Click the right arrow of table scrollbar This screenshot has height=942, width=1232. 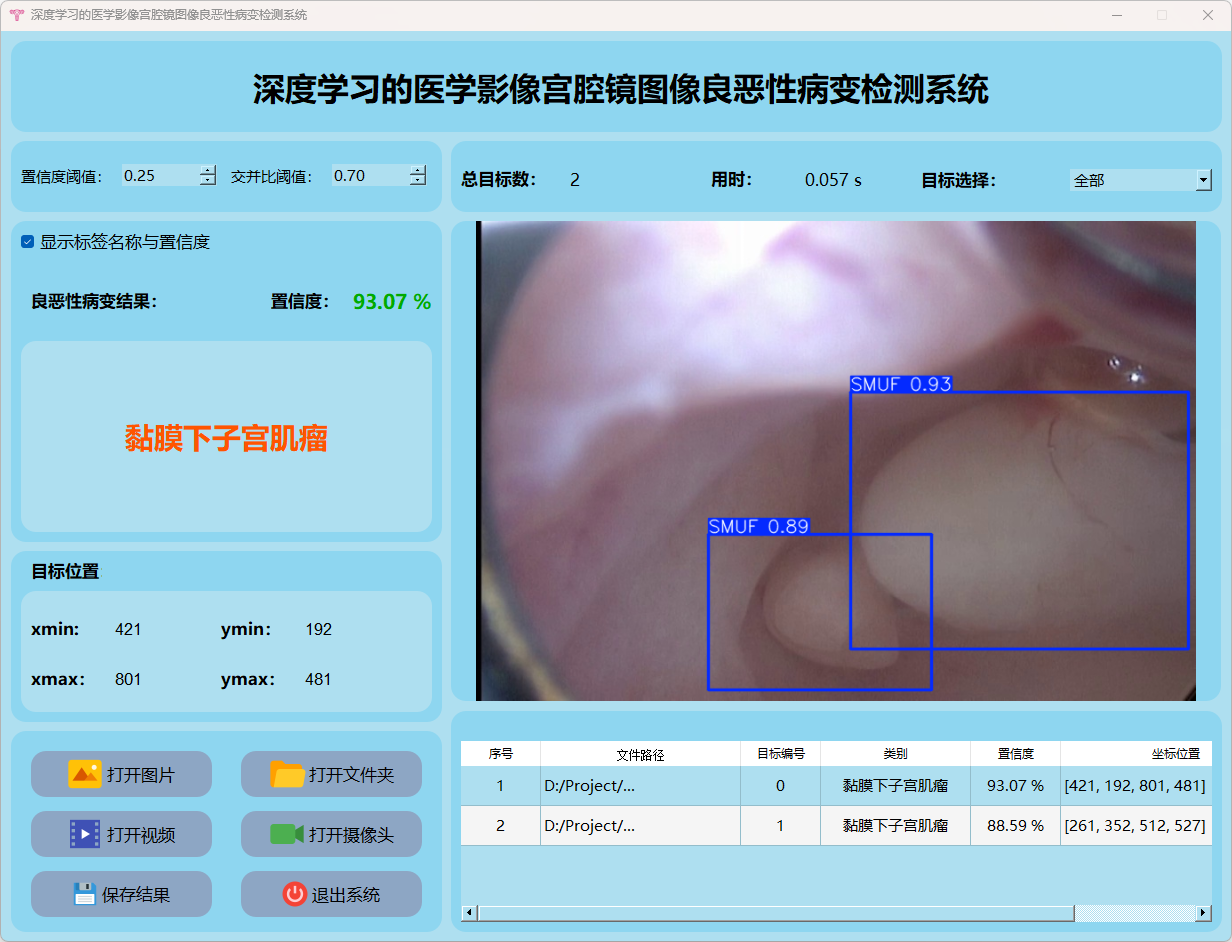click(1203, 913)
